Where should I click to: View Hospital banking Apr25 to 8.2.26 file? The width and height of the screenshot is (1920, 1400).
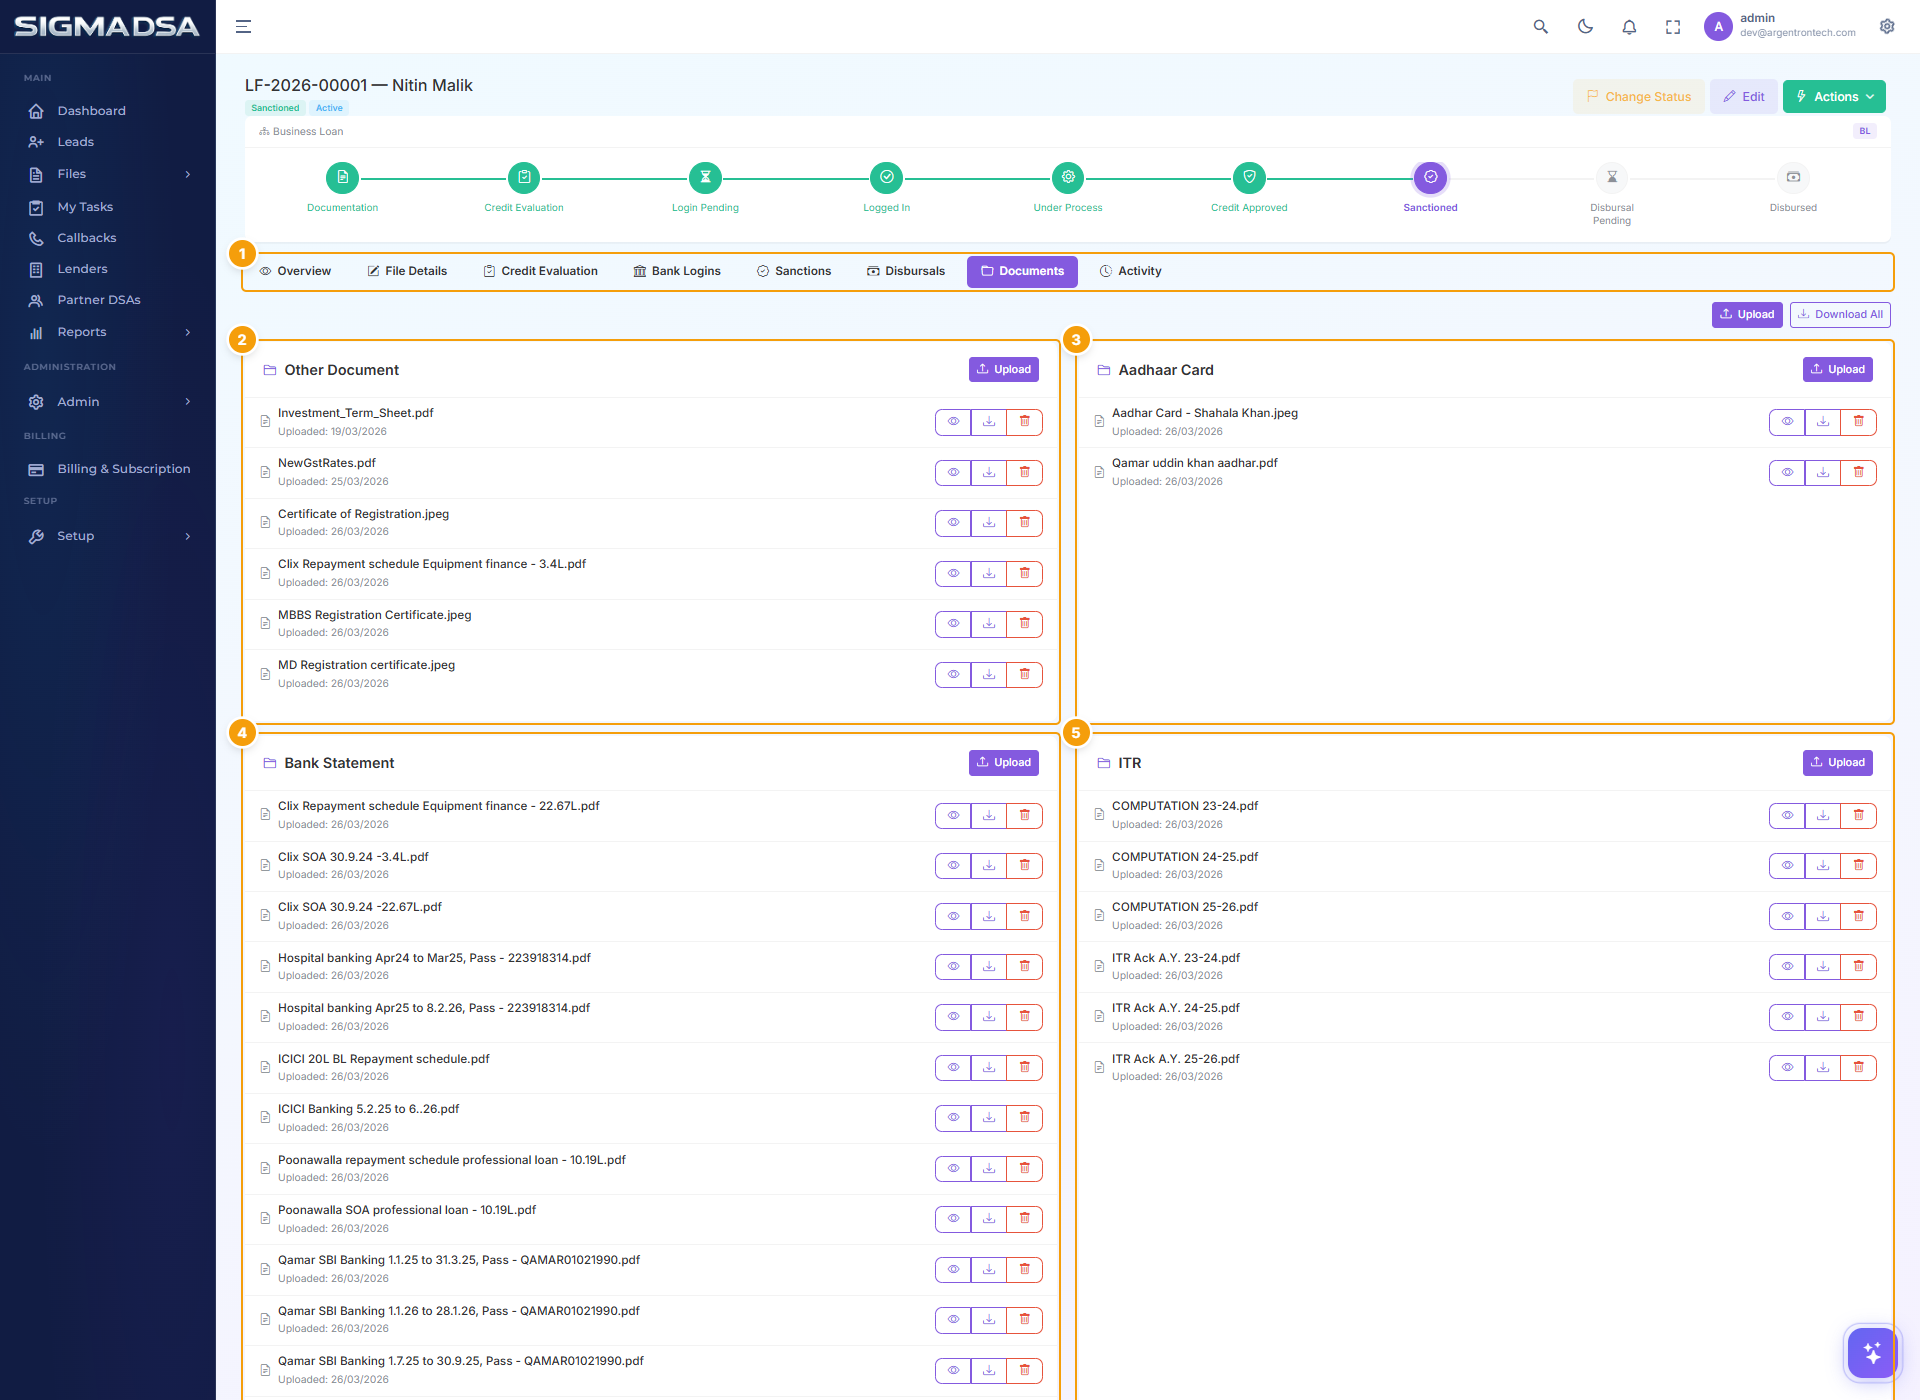tap(953, 1017)
